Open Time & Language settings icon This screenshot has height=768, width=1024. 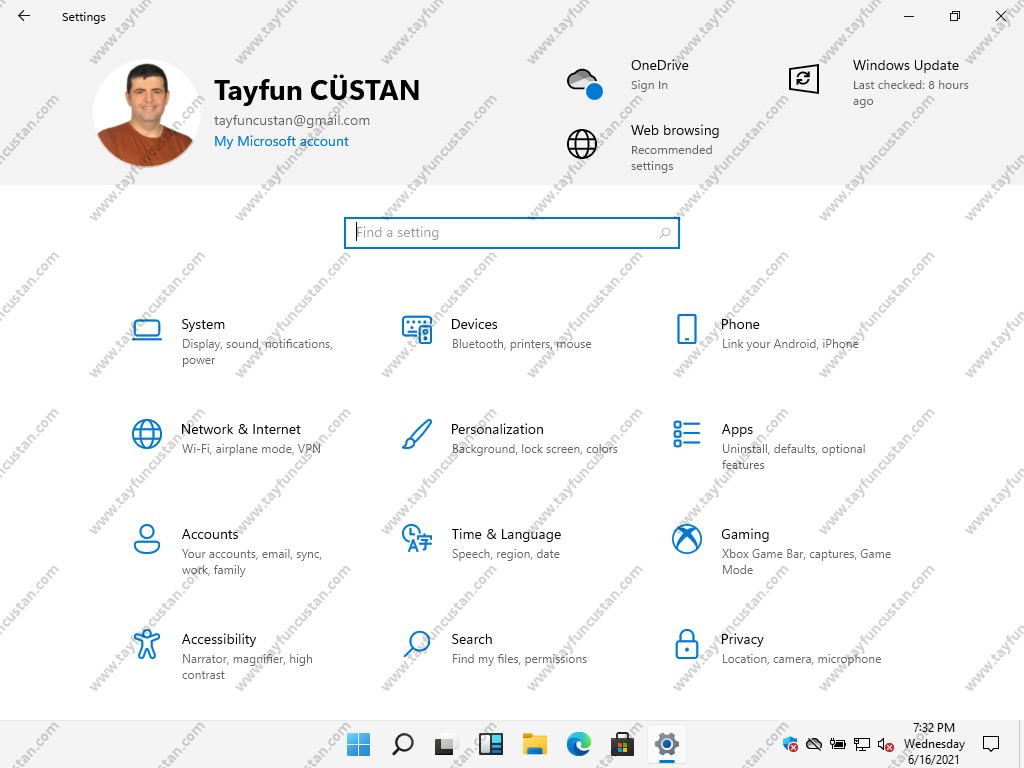(417, 538)
